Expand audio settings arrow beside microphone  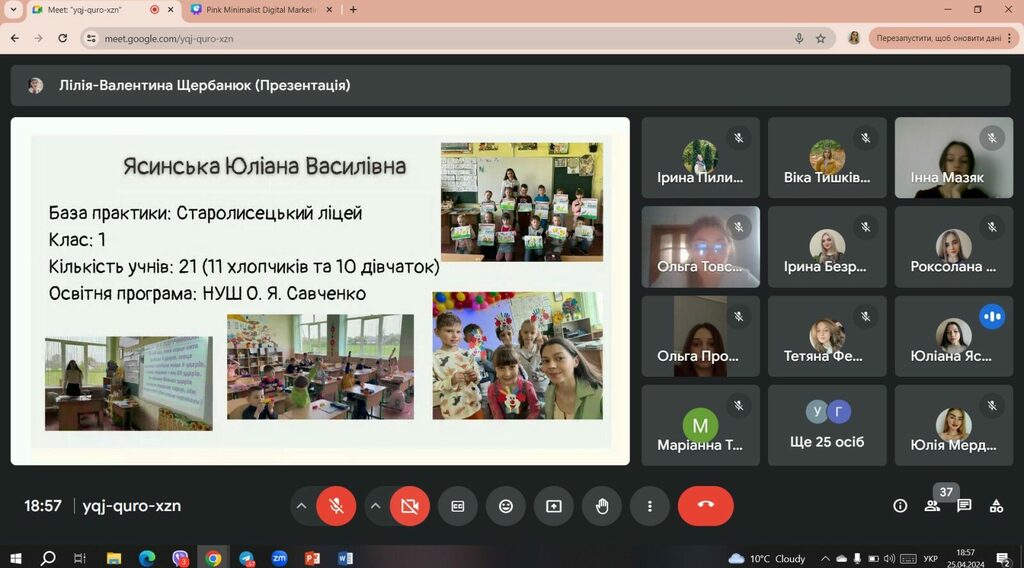301,506
